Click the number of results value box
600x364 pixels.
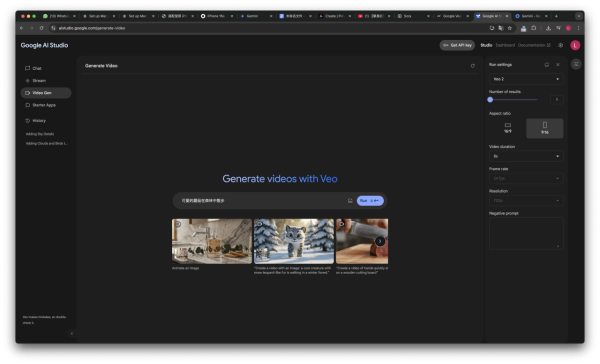pos(556,100)
